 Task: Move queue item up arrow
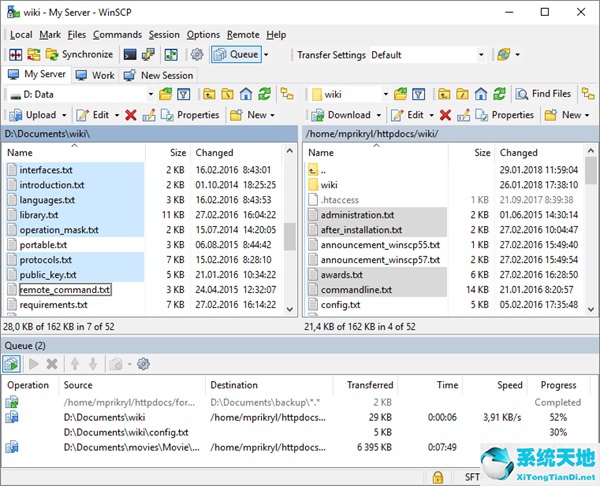tap(75, 364)
